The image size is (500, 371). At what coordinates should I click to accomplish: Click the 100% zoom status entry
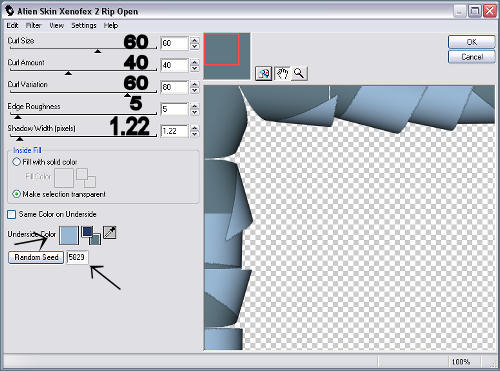(461, 362)
